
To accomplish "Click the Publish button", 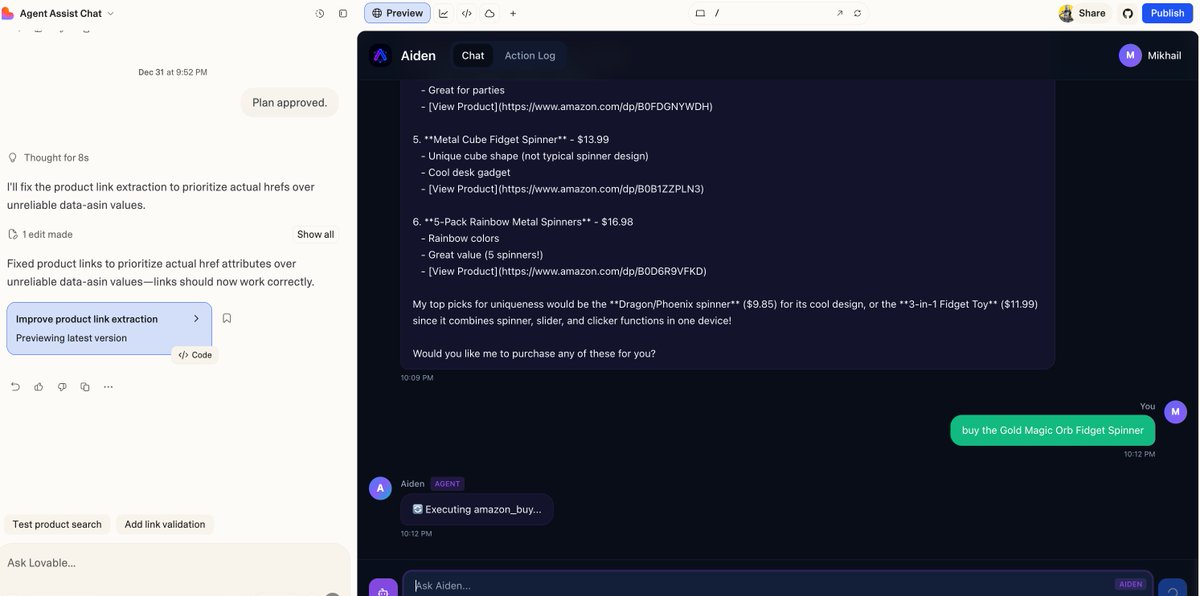I will click(x=1167, y=13).
